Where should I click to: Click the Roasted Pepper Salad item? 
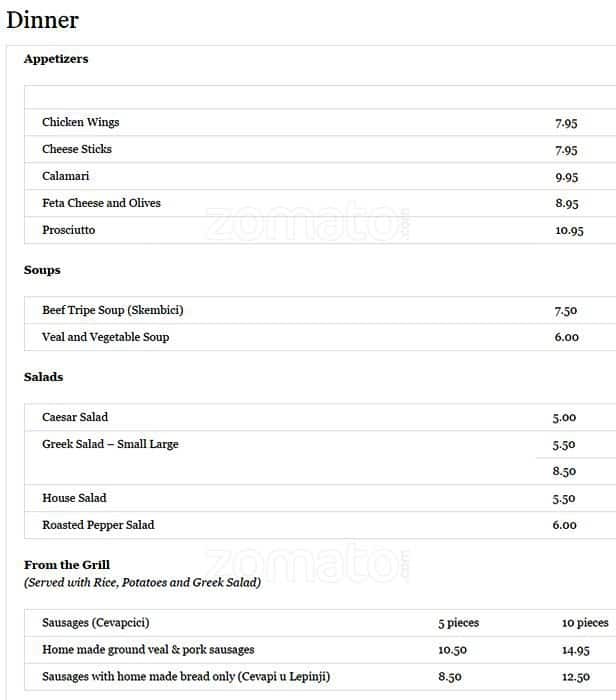pyautogui.click(x=98, y=525)
